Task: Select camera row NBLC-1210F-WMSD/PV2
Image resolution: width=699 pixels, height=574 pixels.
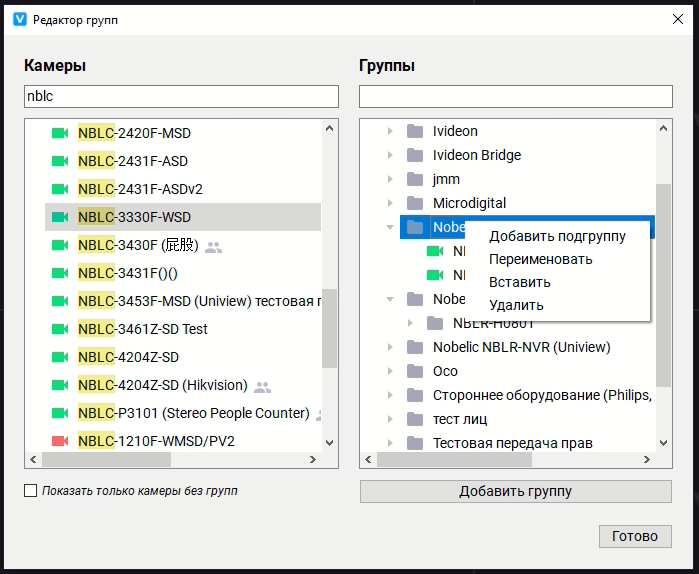Action: click(x=183, y=441)
